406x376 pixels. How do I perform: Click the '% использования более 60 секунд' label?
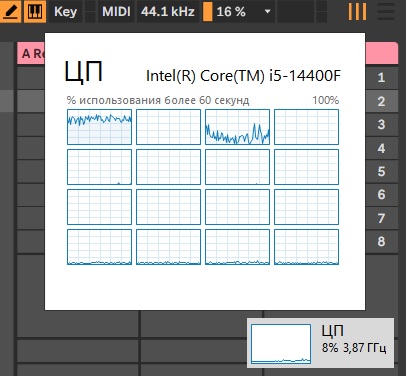pos(158,100)
